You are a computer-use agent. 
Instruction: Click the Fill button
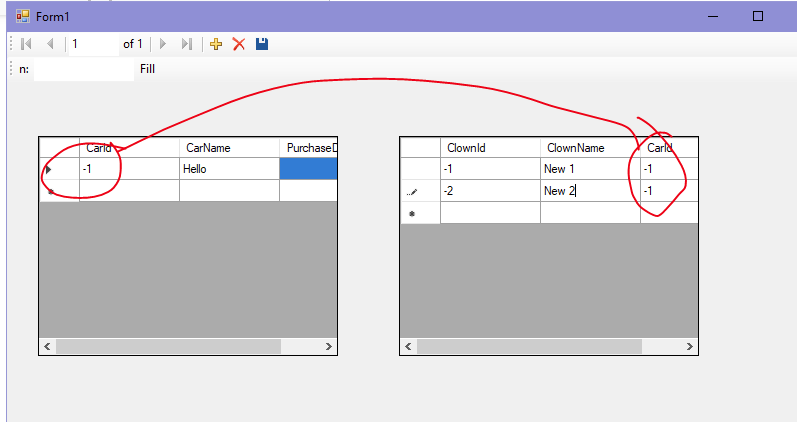pyautogui.click(x=147, y=69)
